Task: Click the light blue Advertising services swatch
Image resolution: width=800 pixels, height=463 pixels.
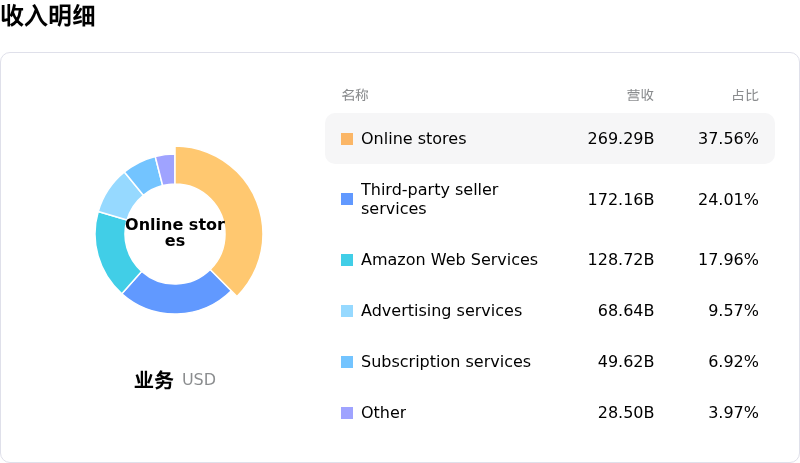Action: tap(347, 311)
